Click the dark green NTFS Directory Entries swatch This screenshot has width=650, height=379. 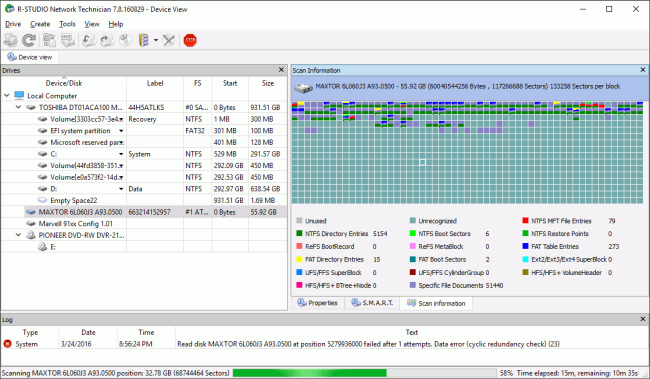(299, 233)
